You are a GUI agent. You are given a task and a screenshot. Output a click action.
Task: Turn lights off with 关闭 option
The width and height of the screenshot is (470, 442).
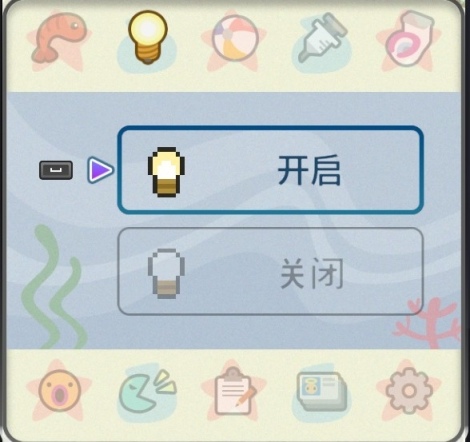(x=270, y=271)
